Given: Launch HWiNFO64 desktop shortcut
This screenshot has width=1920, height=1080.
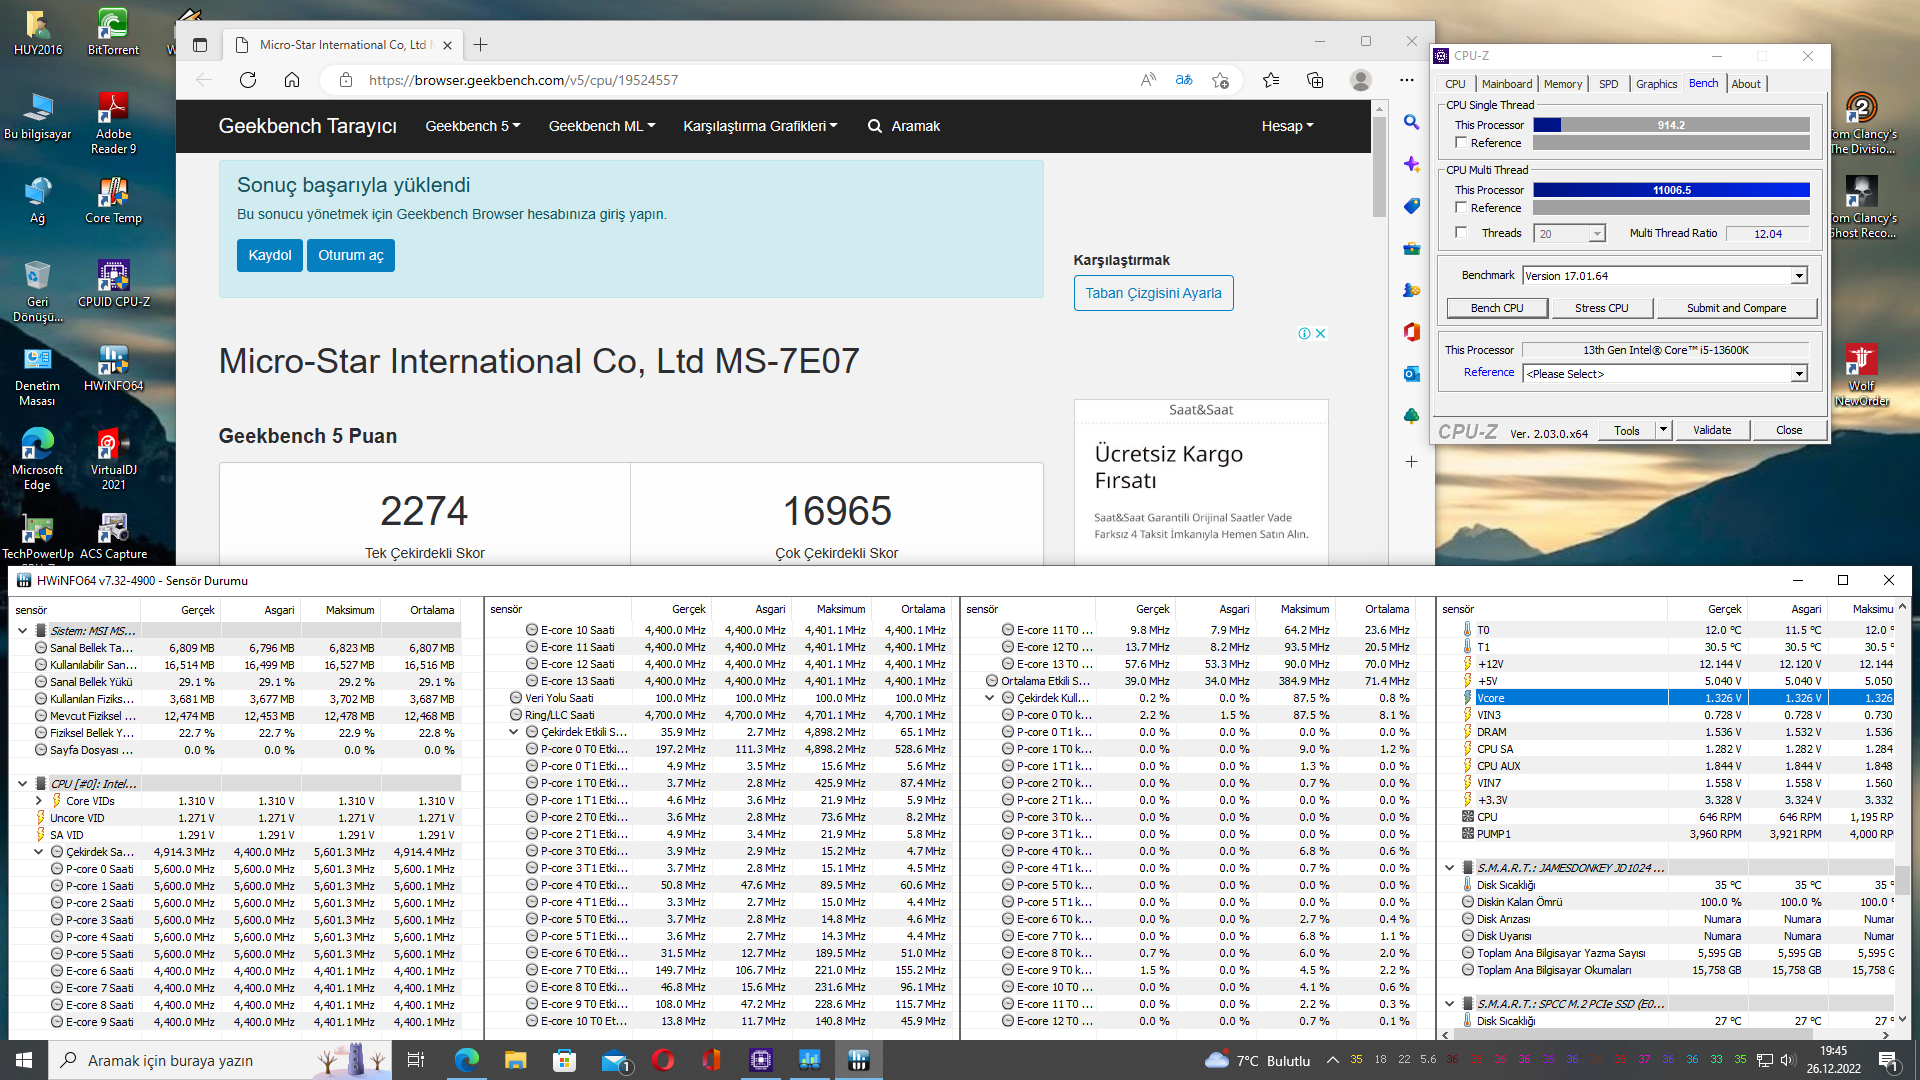Looking at the screenshot, I should pyautogui.click(x=113, y=367).
